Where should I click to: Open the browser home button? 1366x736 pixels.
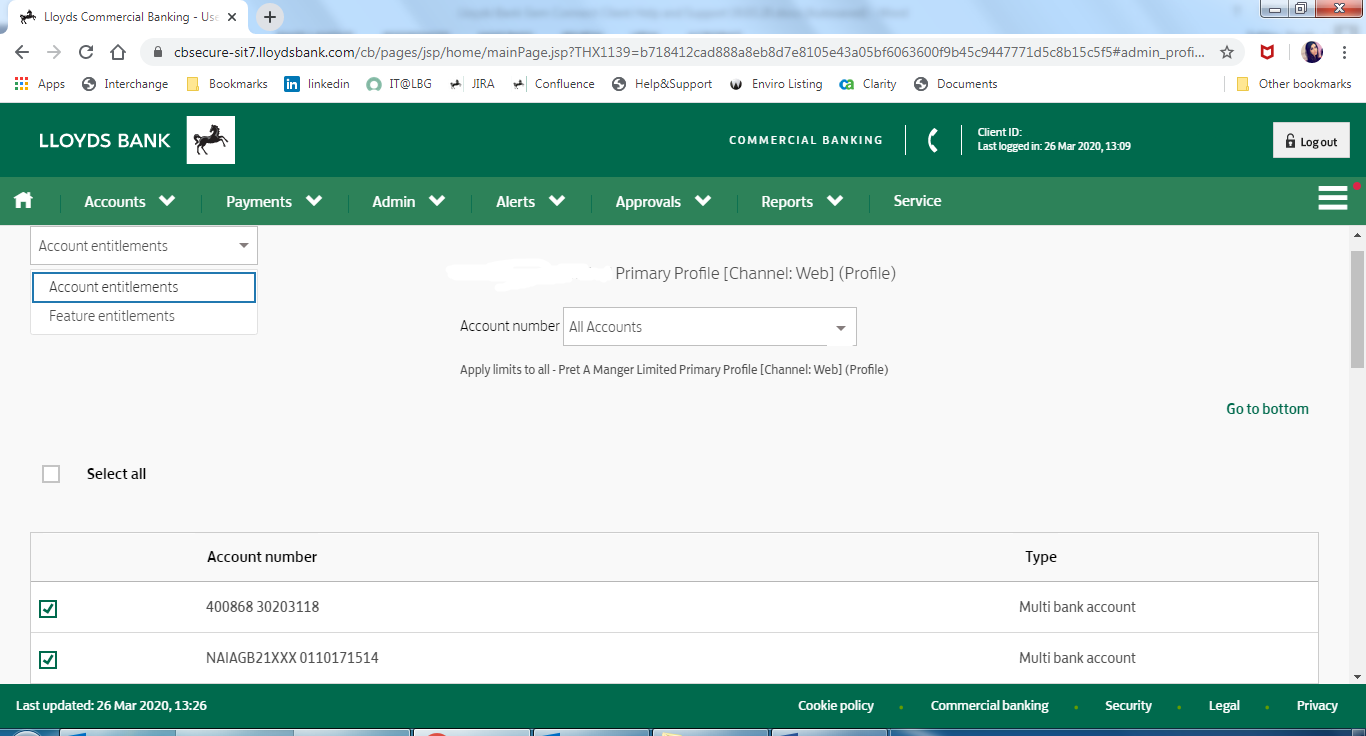[118, 52]
